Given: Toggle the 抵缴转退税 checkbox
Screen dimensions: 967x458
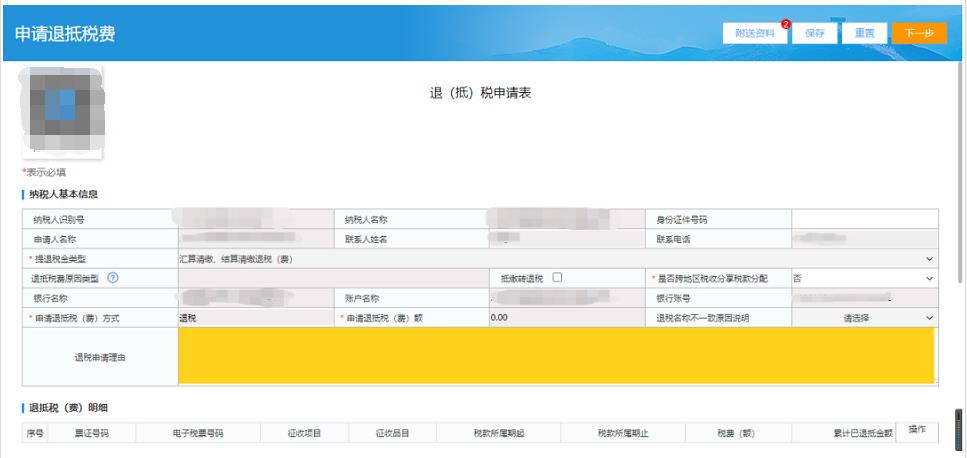Looking at the screenshot, I should 558,277.
